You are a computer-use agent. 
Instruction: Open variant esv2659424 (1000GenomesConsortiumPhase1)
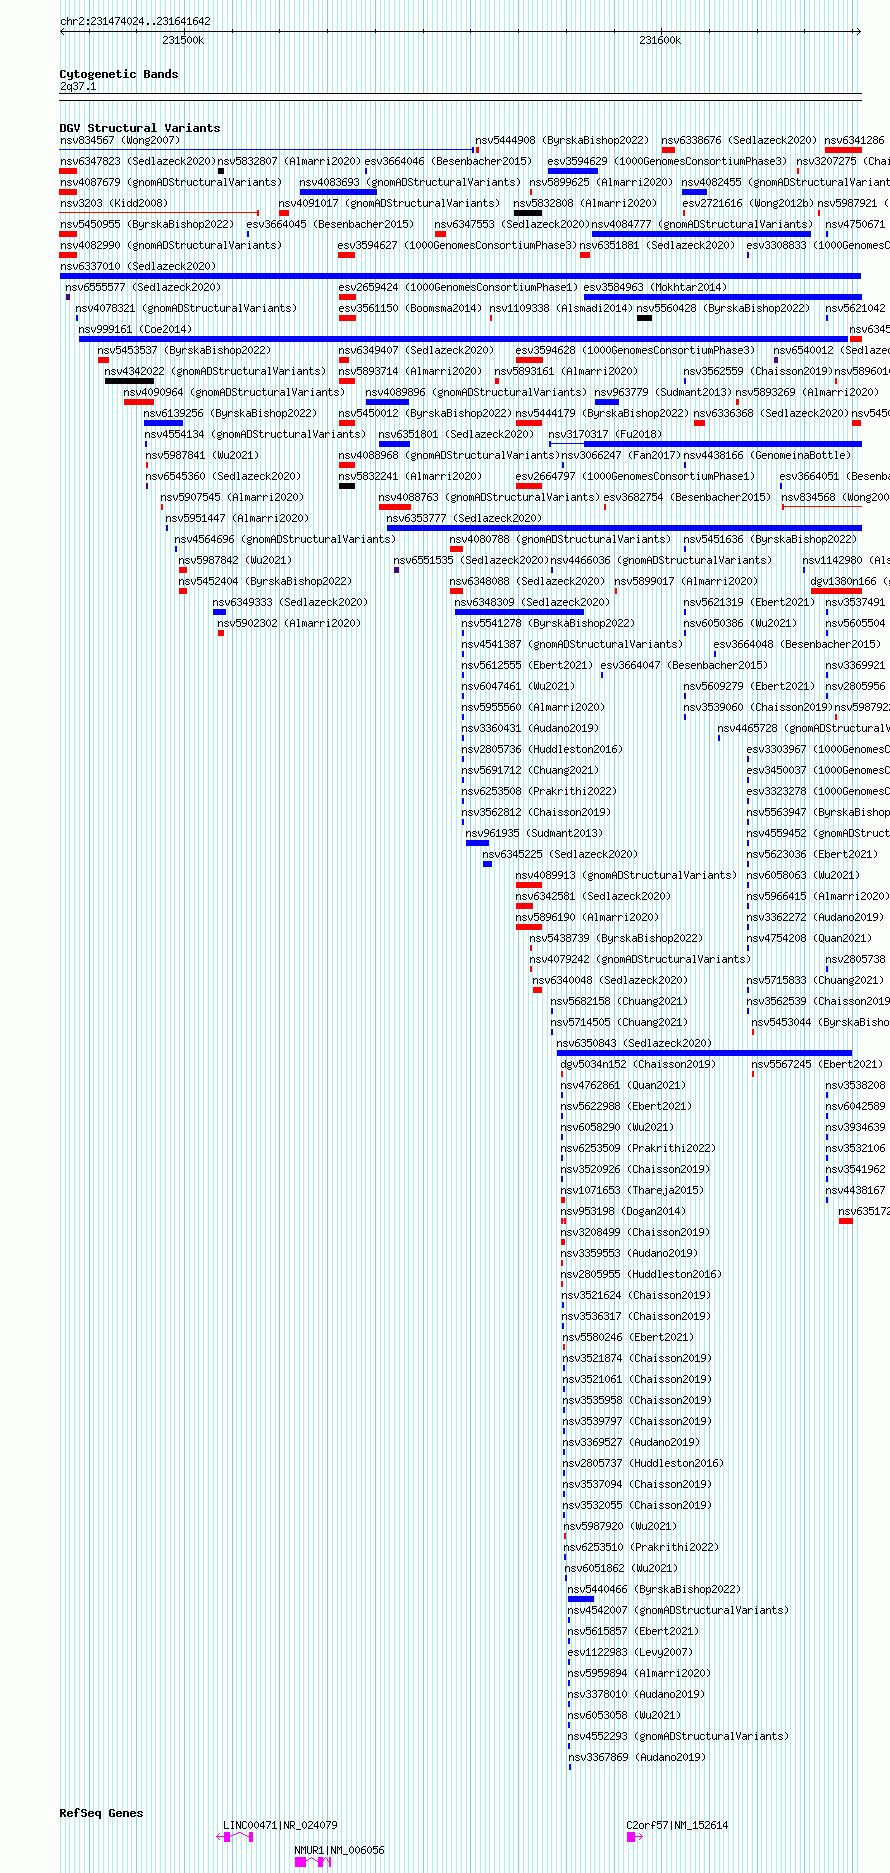[x=458, y=288]
